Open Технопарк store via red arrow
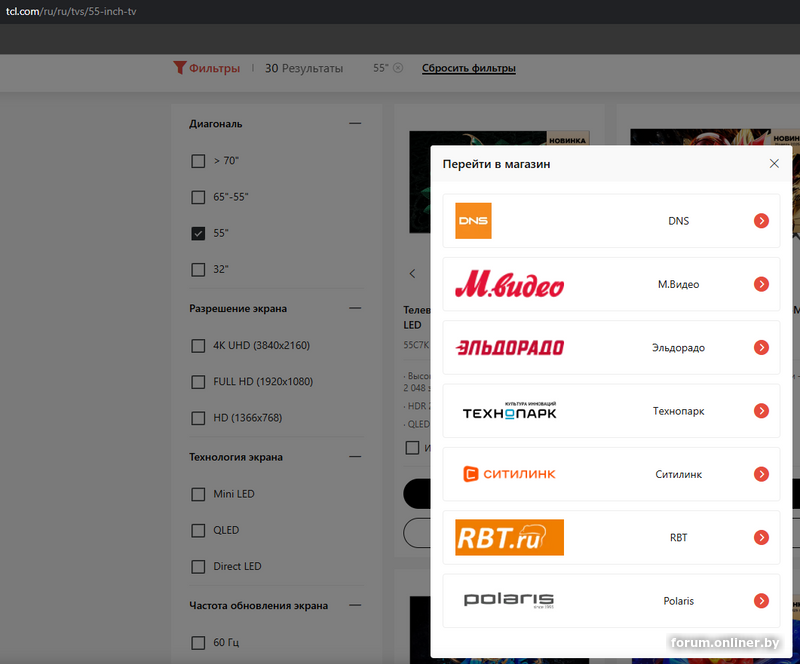800x664 pixels. pos(761,411)
